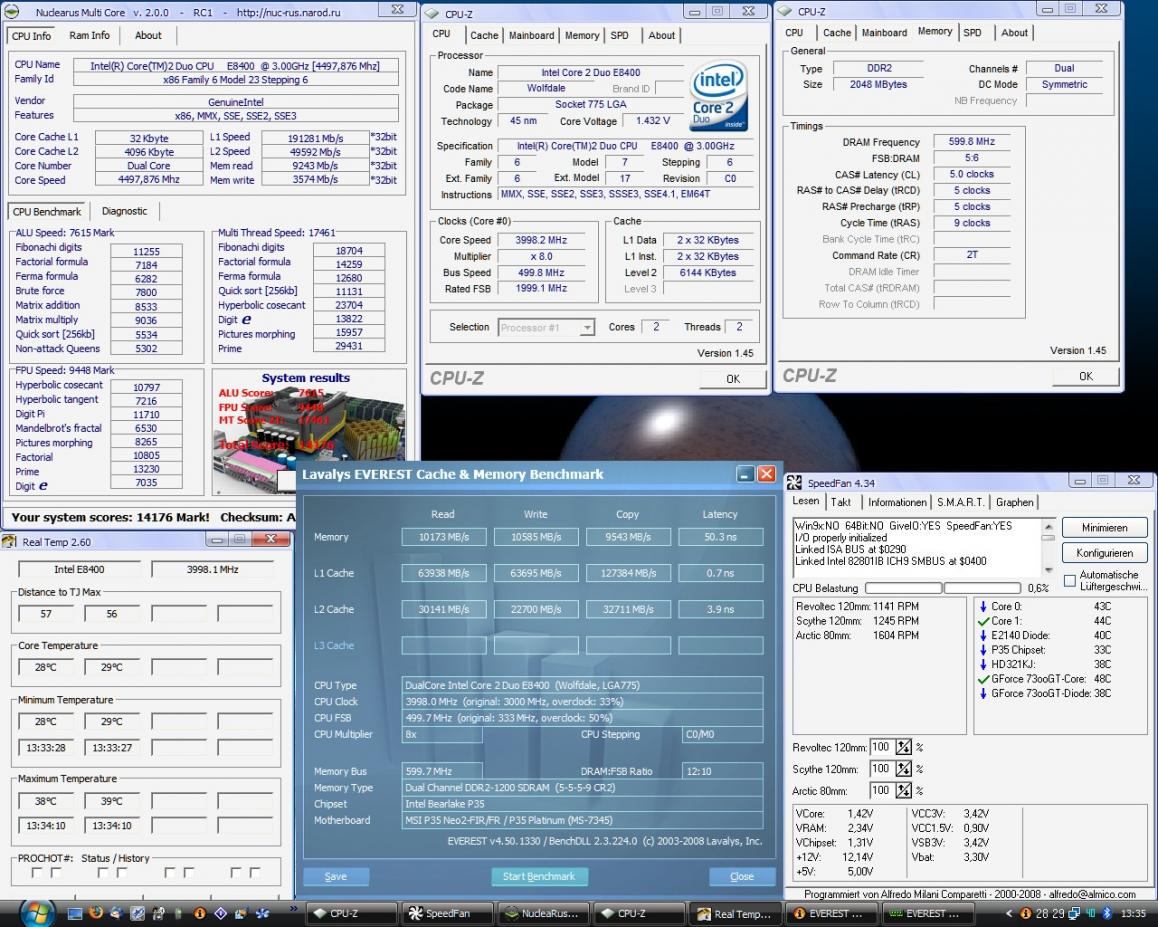Click GForce 73ooGT-Diode arrow icon
Image resolution: width=1158 pixels, height=927 pixels.
tap(983, 693)
